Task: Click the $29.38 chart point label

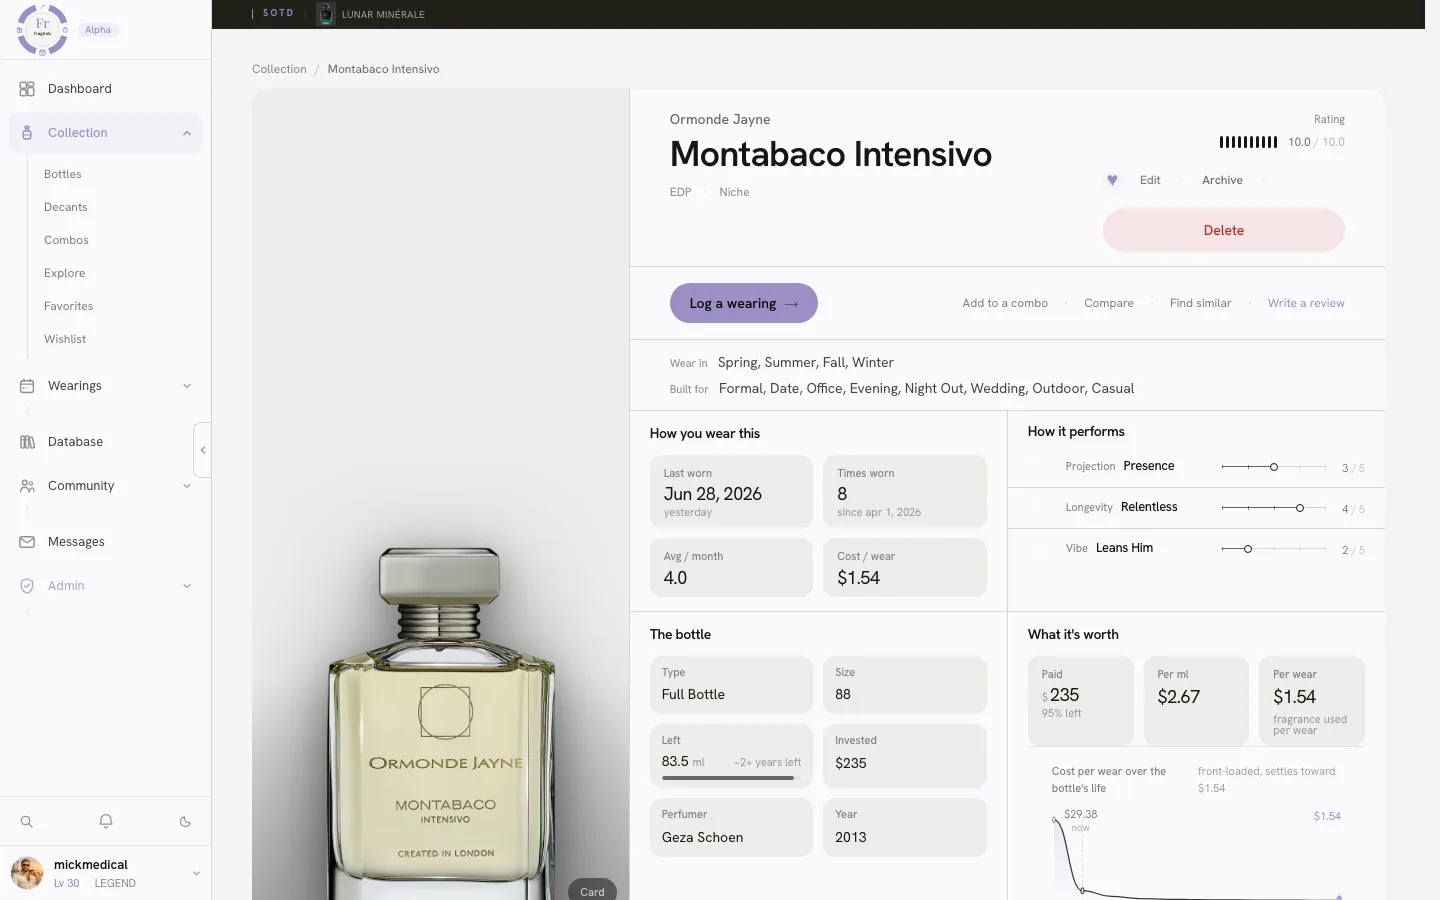Action: [1080, 814]
